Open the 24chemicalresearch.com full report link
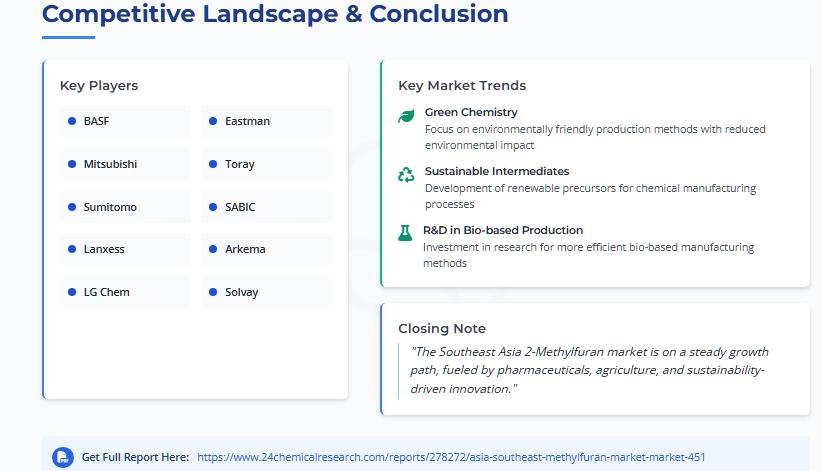Image resolution: width=822 pixels, height=471 pixels. click(451, 457)
